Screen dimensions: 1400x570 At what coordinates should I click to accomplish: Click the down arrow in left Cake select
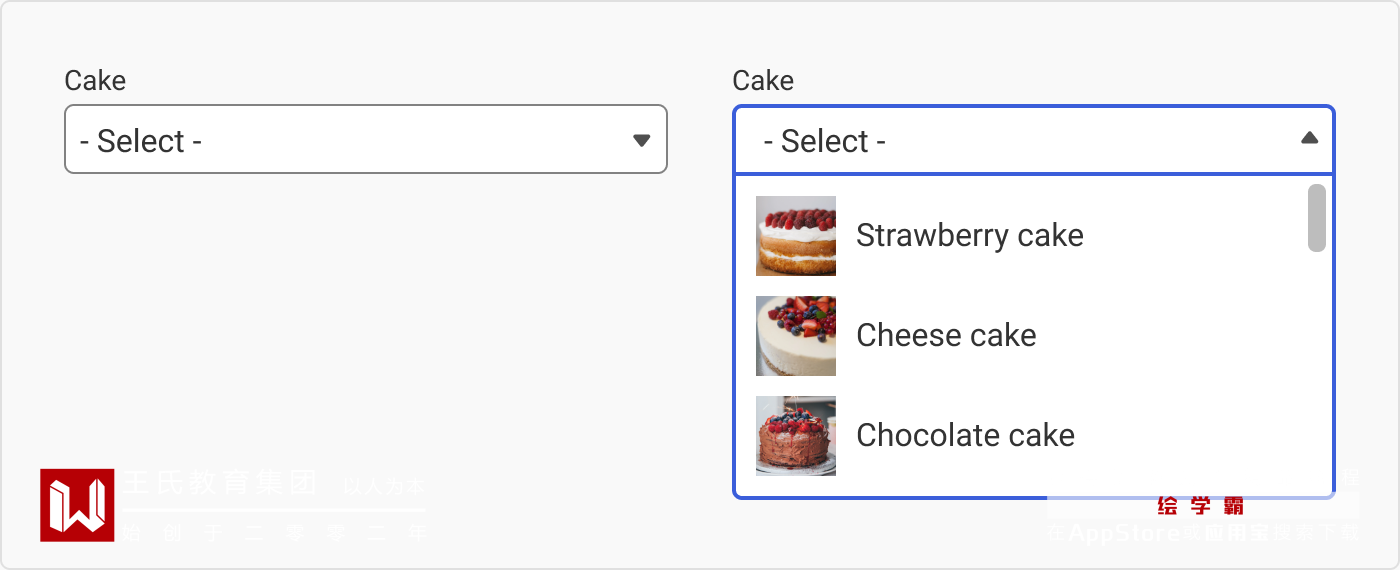[x=642, y=140]
